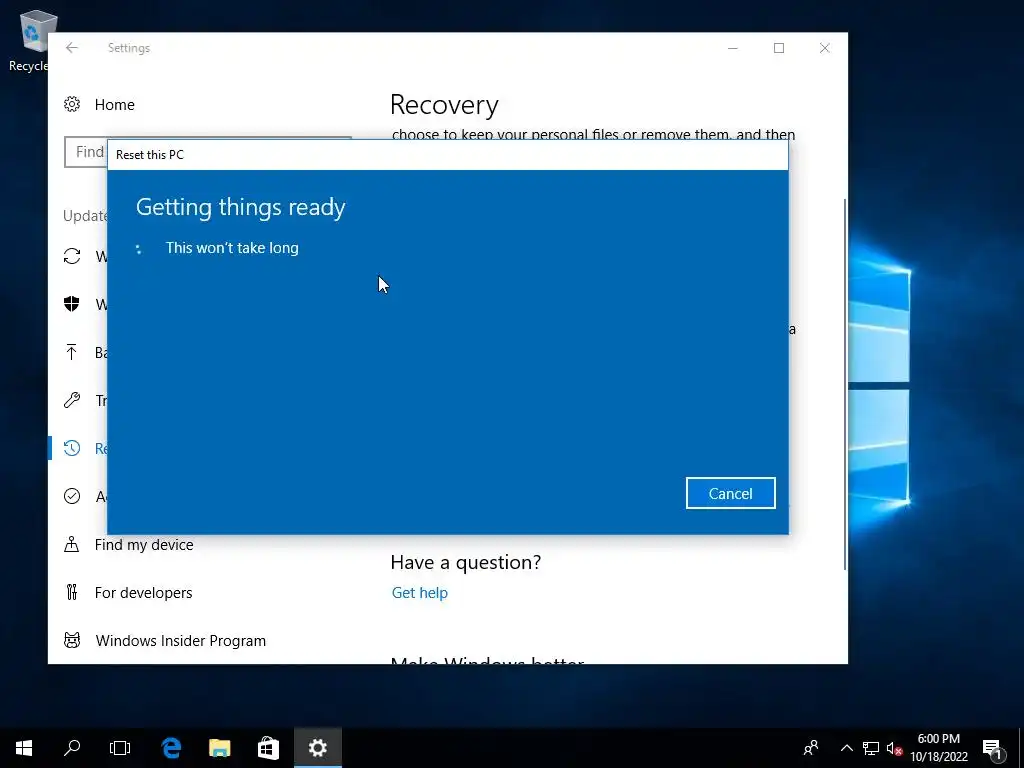Click the Settings gear taskbar icon

click(x=317, y=748)
